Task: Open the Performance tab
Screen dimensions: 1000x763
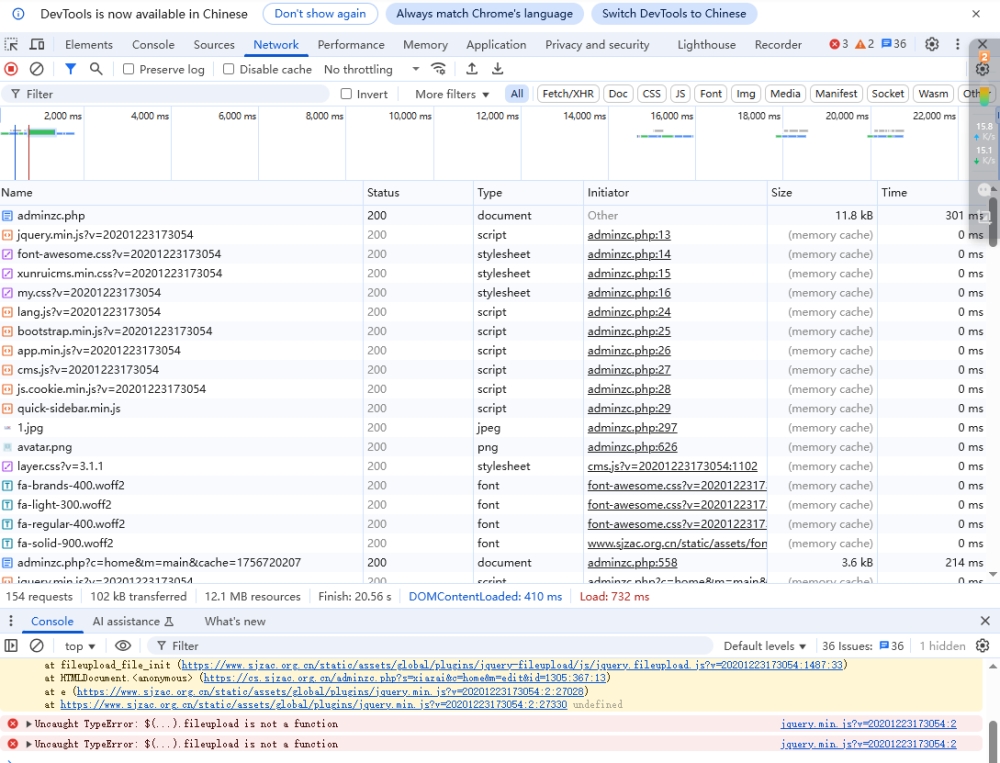Action: [351, 45]
